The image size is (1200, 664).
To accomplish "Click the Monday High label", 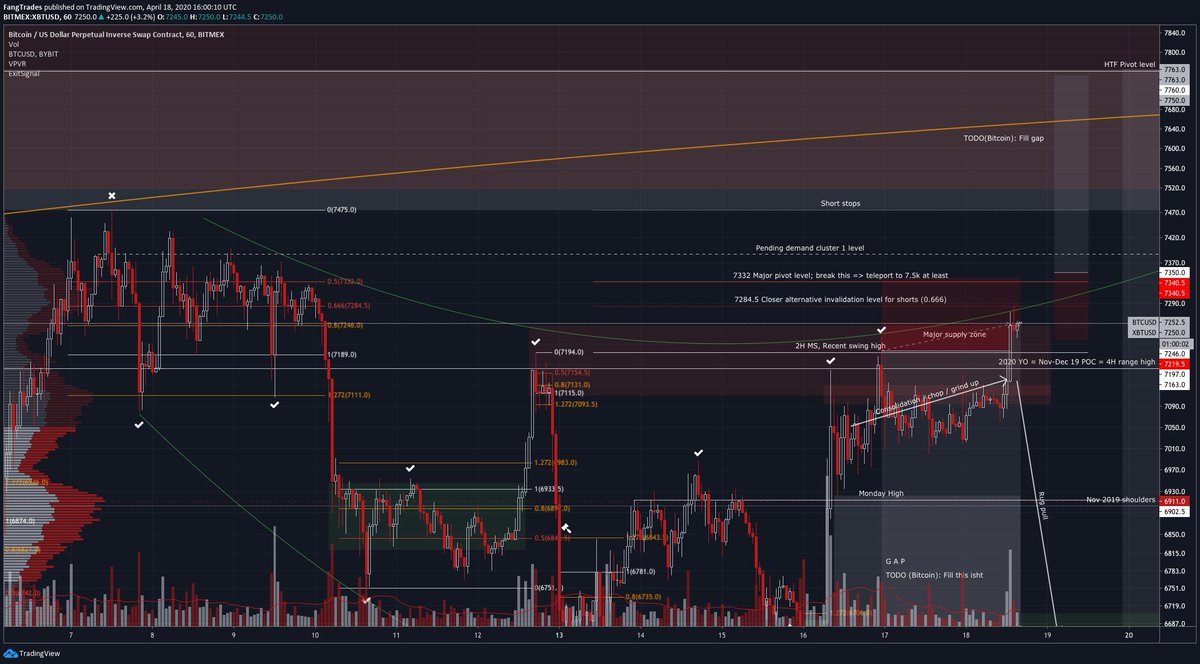I will [x=882, y=493].
